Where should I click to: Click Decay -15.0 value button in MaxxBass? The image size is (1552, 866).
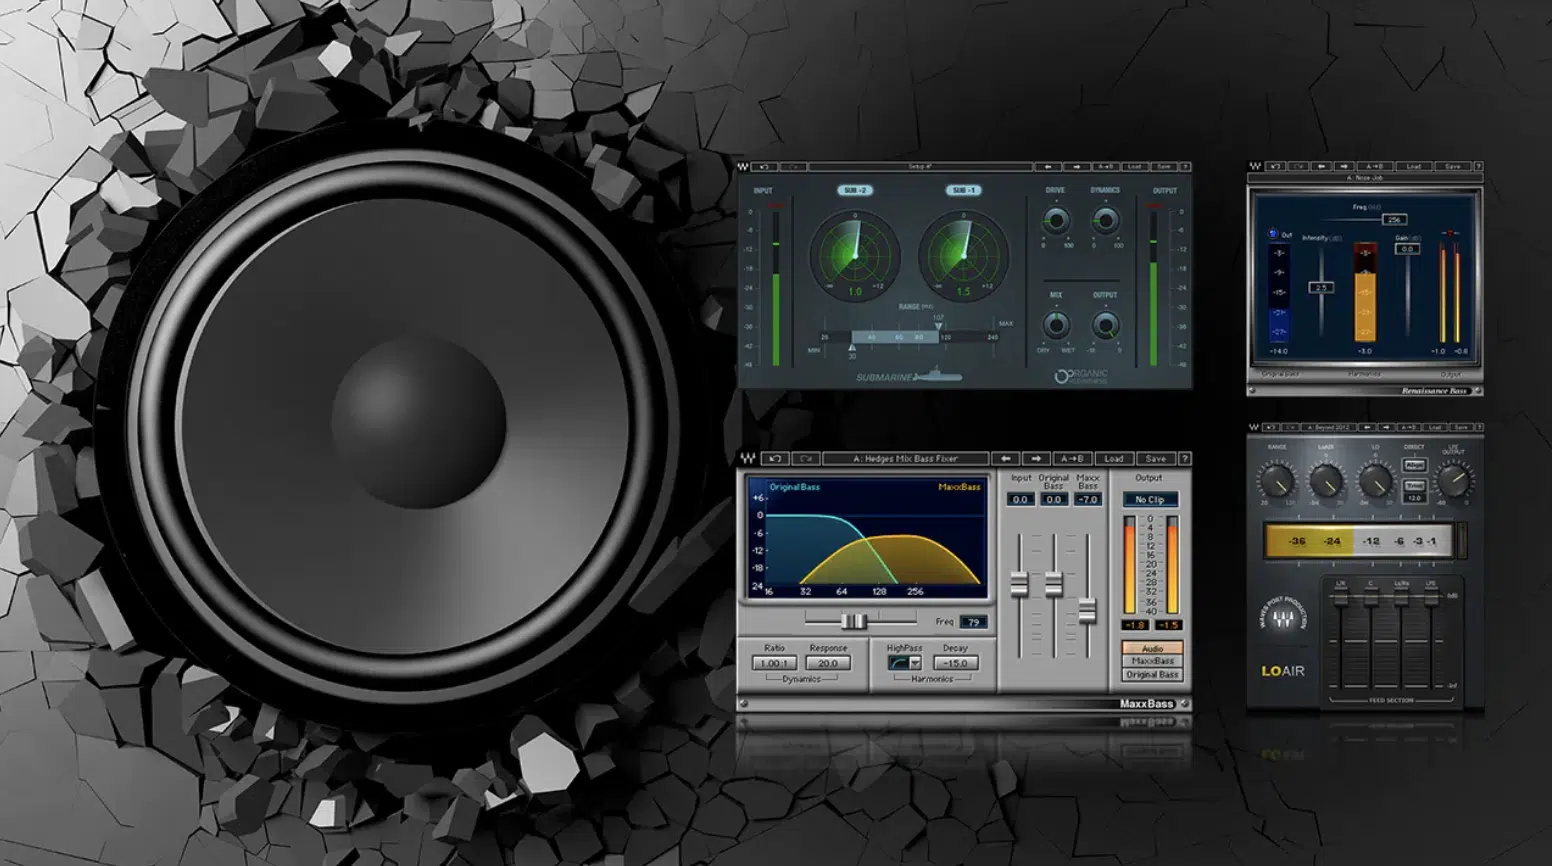click(x=955, y=663)
